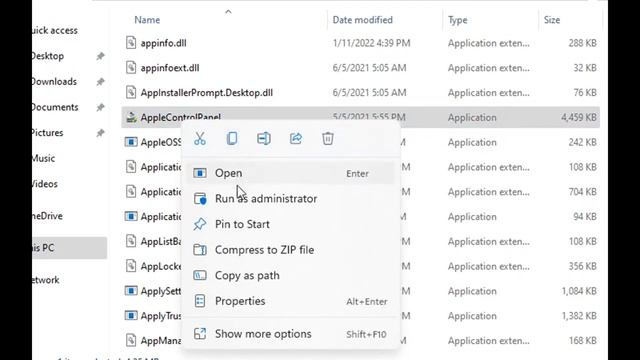
Task: Toggle sort direction arrow above the Name column
Action: tap(228, 12)
